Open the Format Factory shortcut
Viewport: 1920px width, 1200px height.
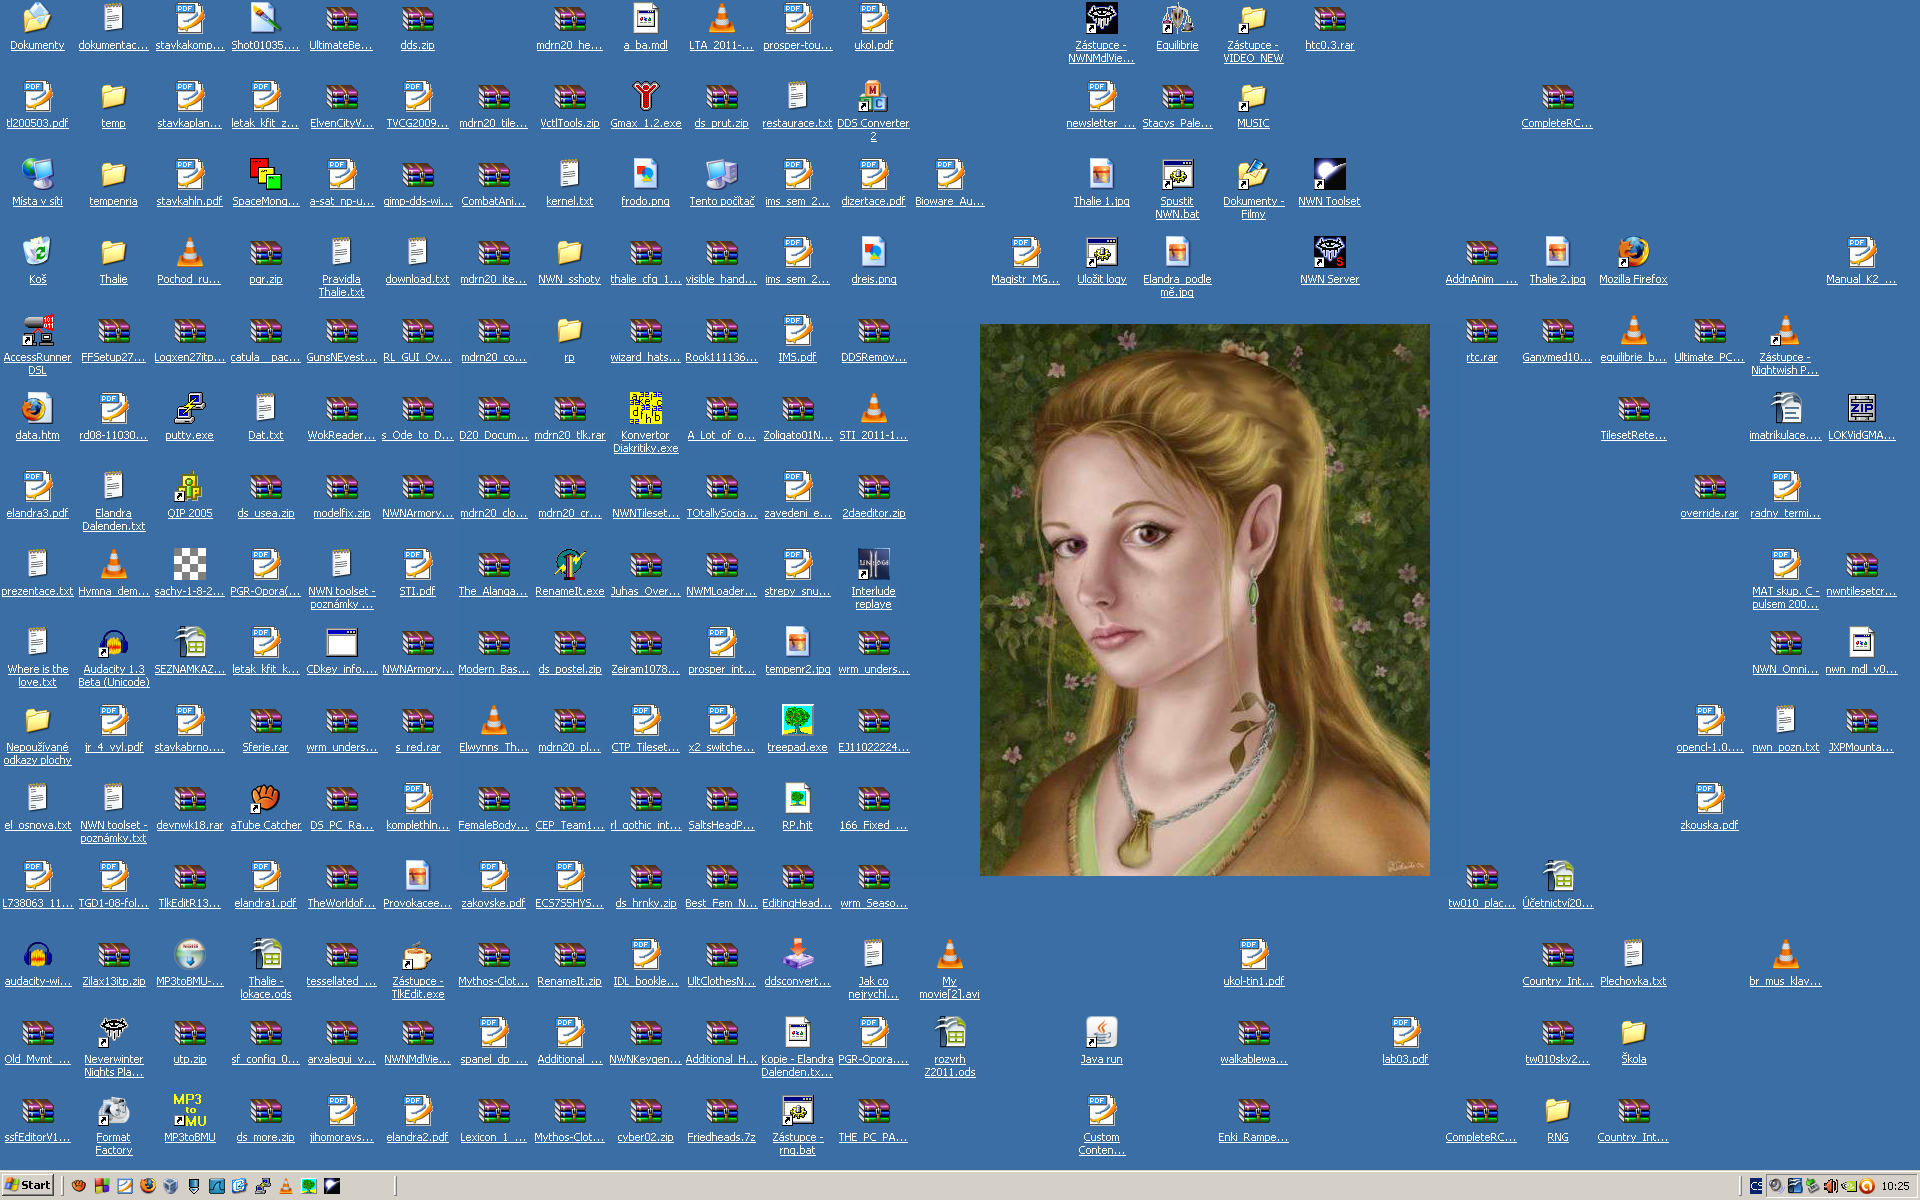[x=113, y=1112]
